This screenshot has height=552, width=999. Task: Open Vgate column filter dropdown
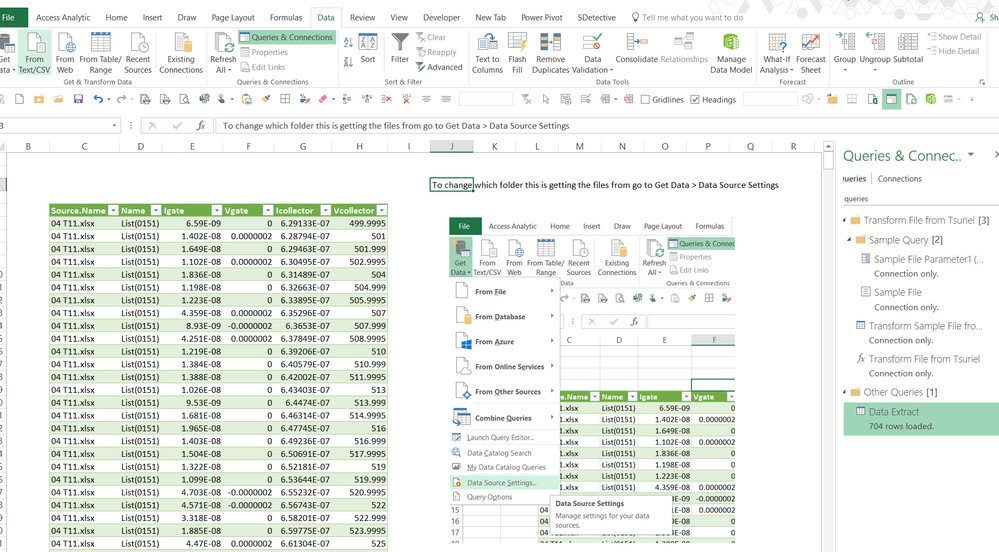coord(267,210)
